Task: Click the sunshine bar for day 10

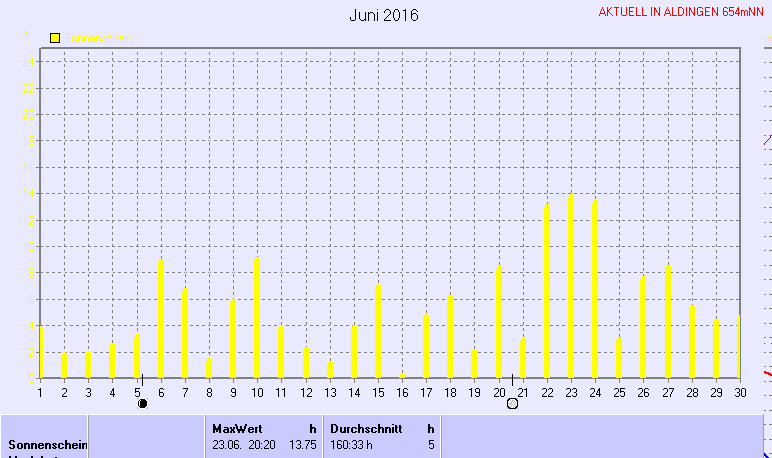Action: [257, 317]
